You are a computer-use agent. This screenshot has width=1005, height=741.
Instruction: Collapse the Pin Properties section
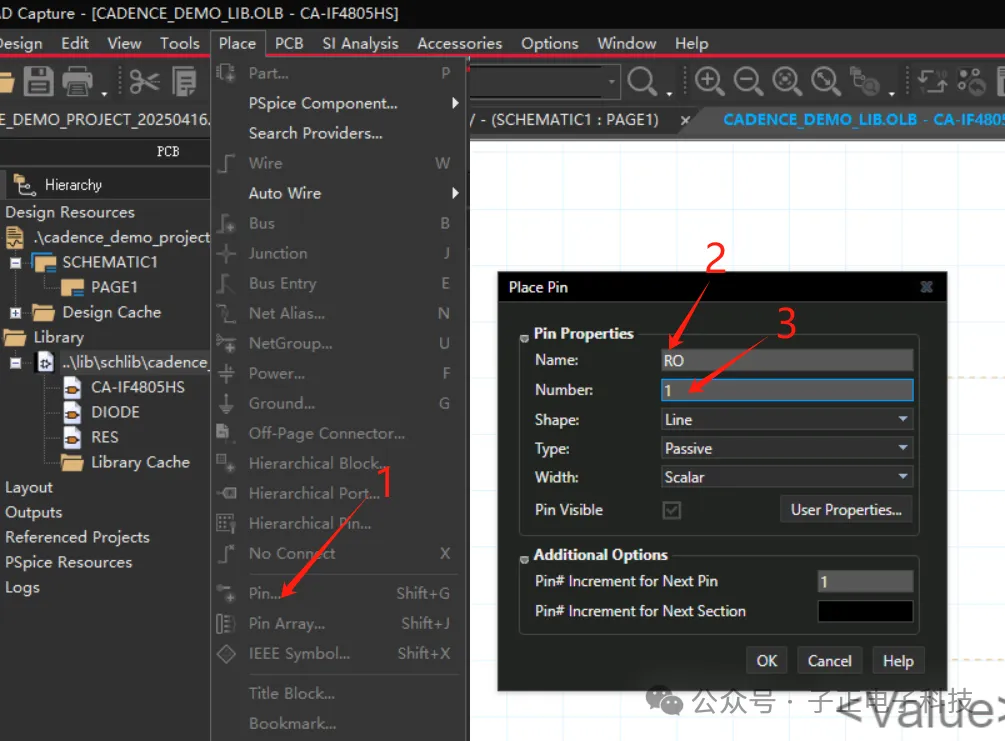(524, 338)
